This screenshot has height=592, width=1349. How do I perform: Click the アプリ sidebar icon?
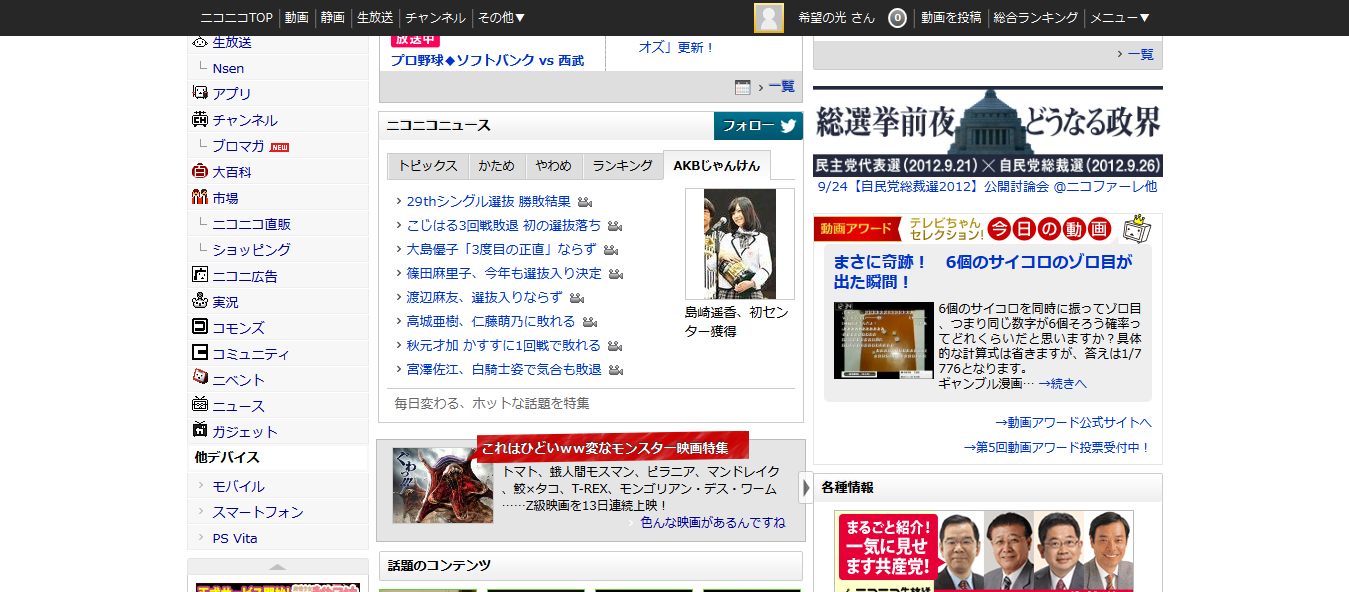pos(199,93)
